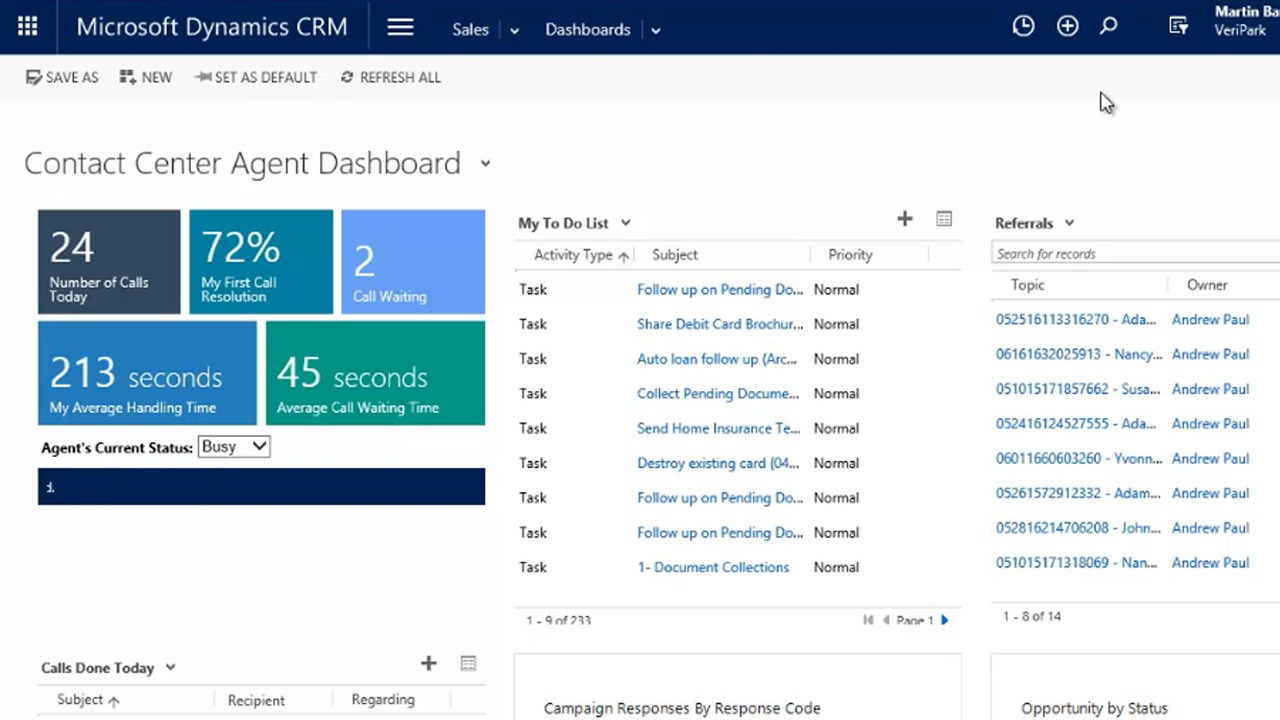Click the quick create plus icon
Image resolution: width=1280 pixels, height=720 pixels.
point(1068,27)
